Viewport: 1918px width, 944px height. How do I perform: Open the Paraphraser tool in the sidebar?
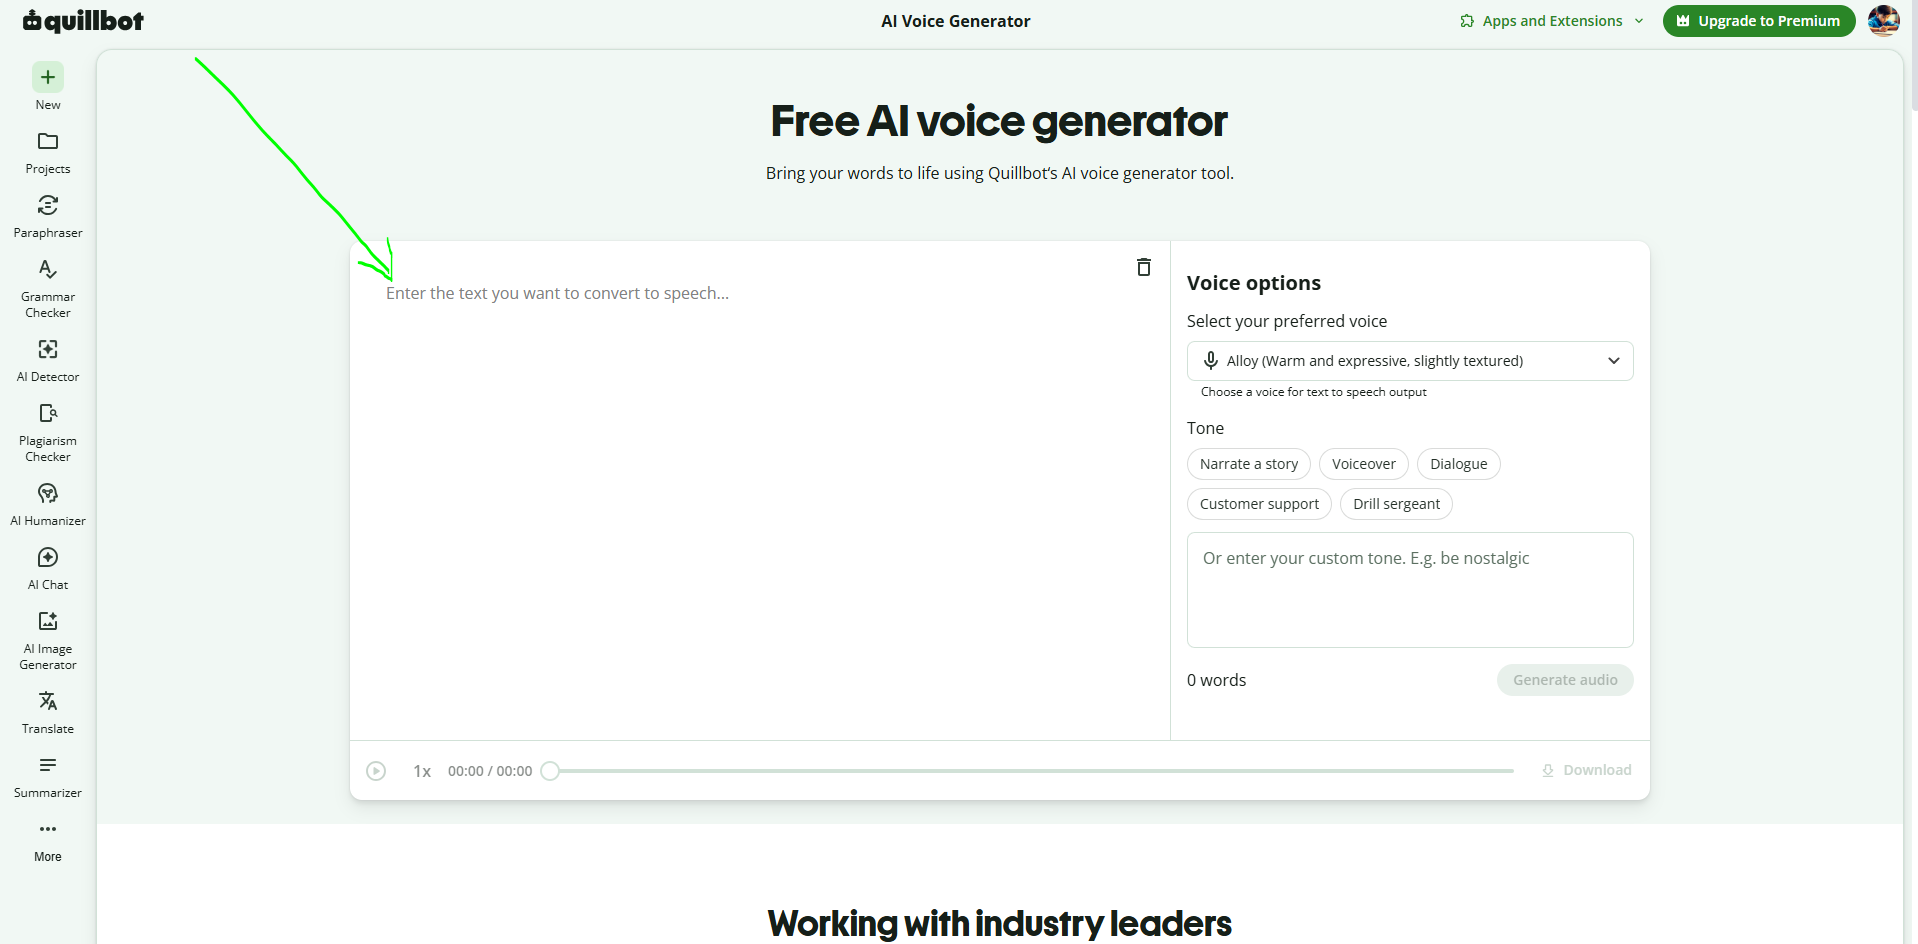[48, 216]
